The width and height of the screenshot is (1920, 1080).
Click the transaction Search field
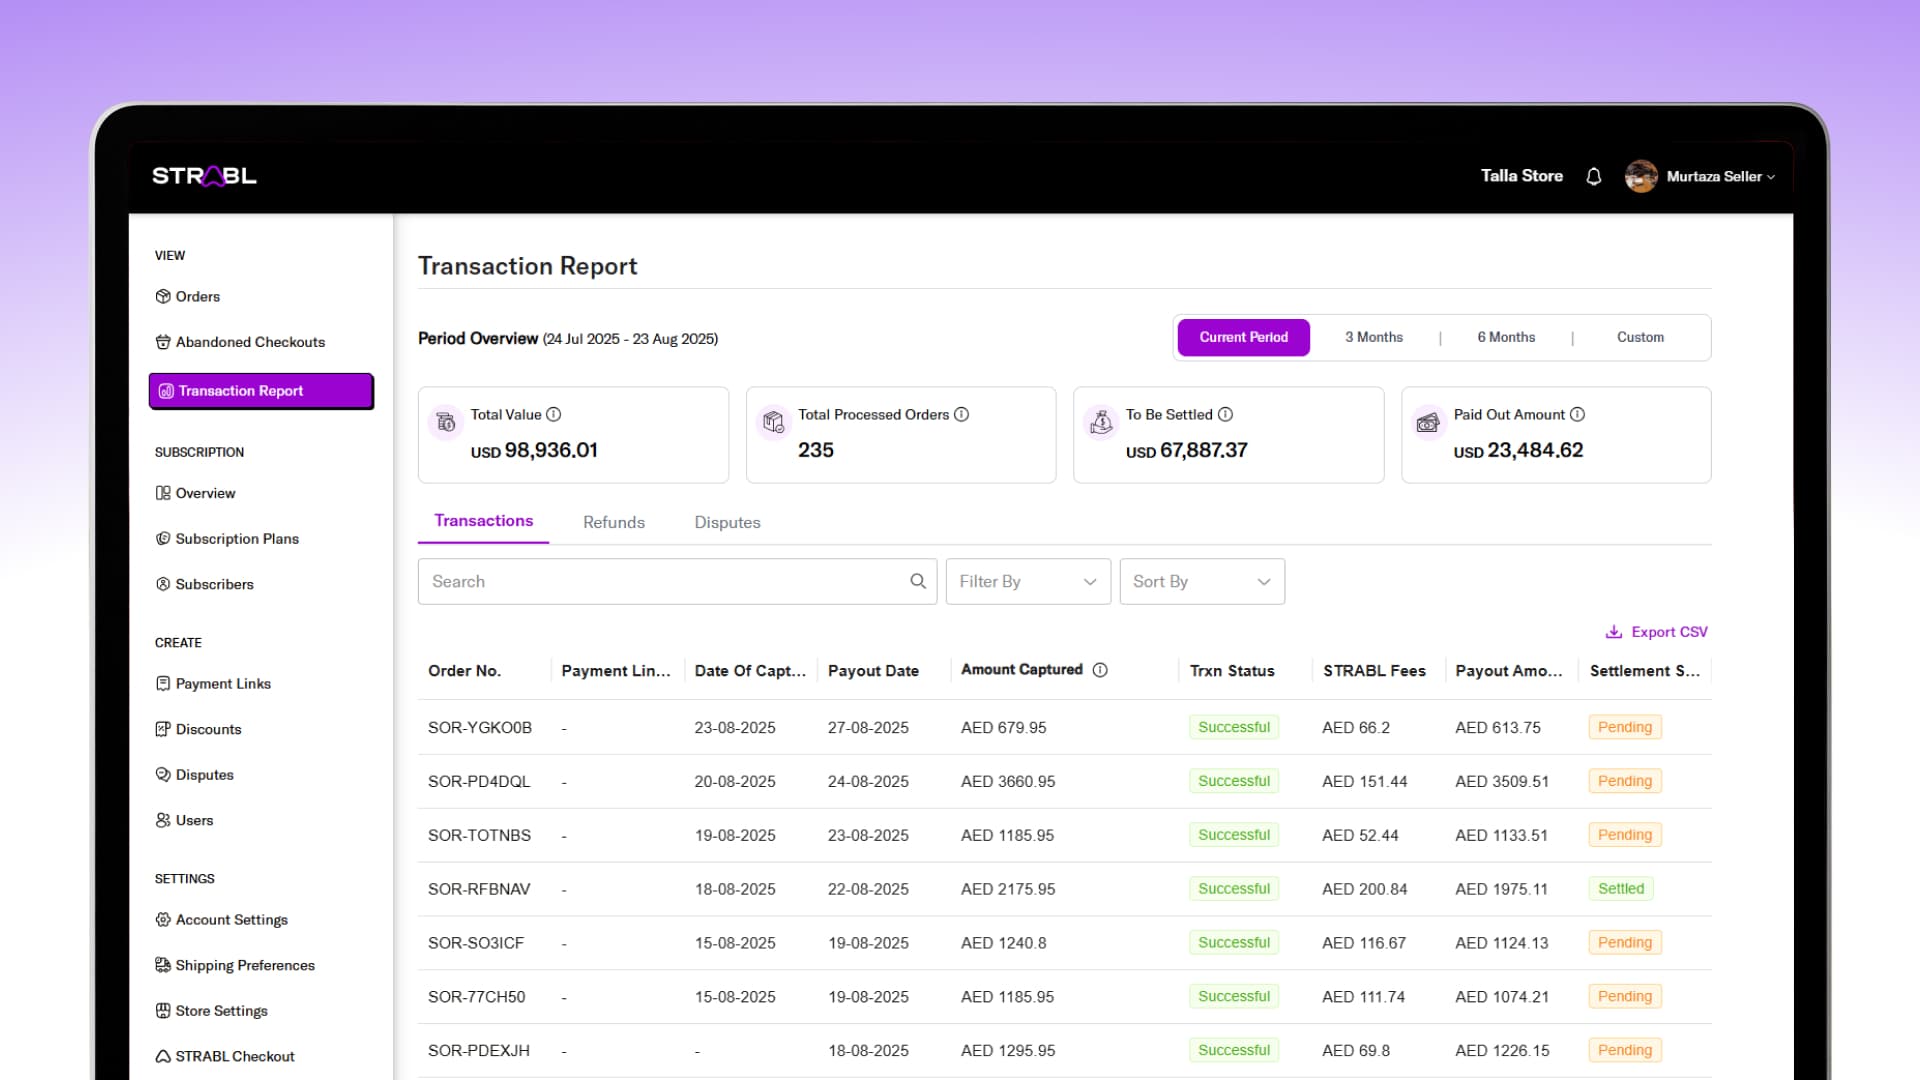pos(660,581)
